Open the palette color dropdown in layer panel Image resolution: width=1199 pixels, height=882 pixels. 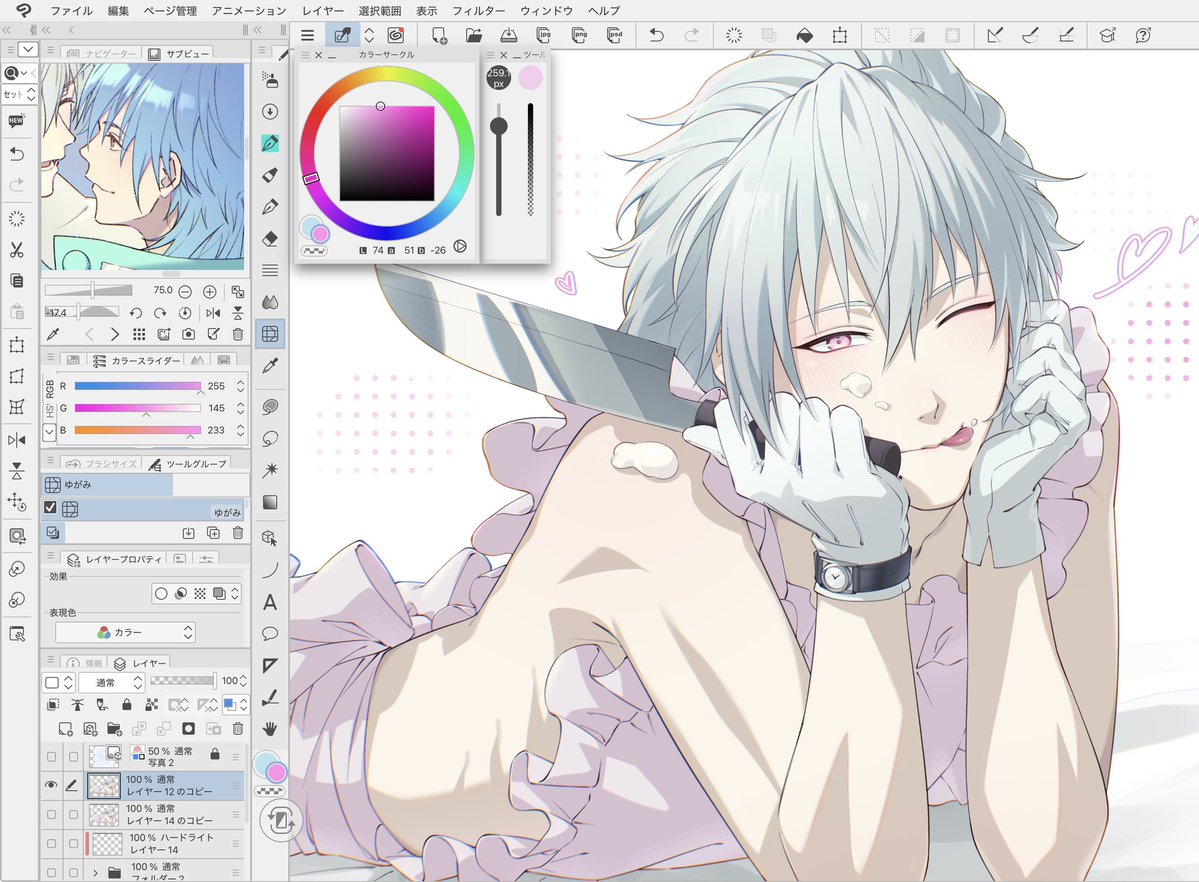tap(59, 682)
